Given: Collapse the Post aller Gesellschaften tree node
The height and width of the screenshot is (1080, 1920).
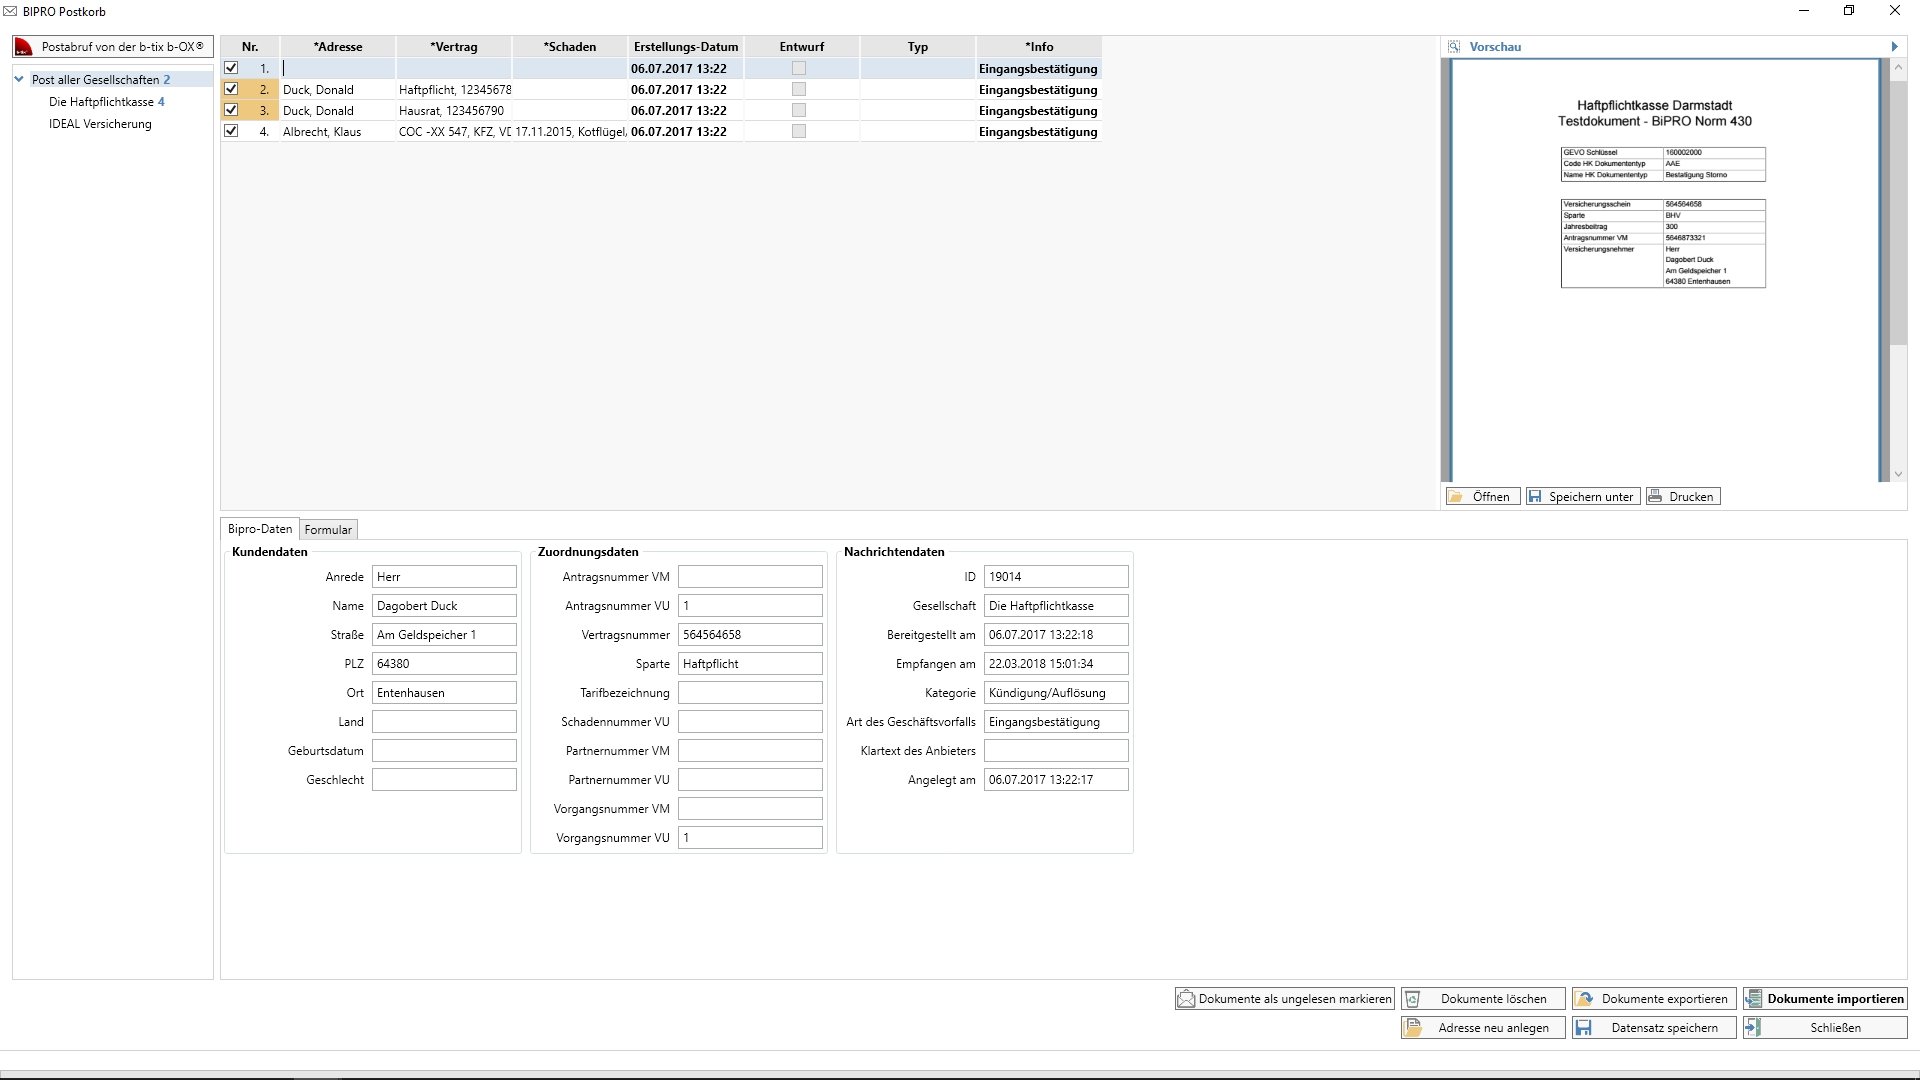Looking at the screenshot, I should coord(19,79).
